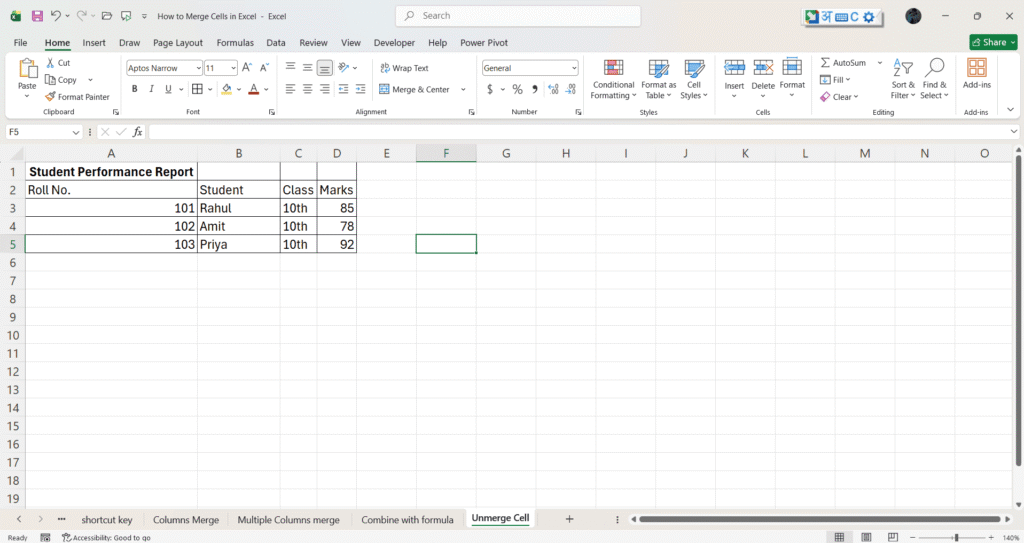1024x543 pixels.
Task: Toggle Bottom Align vertical alignment
Action: coord(325,67)
